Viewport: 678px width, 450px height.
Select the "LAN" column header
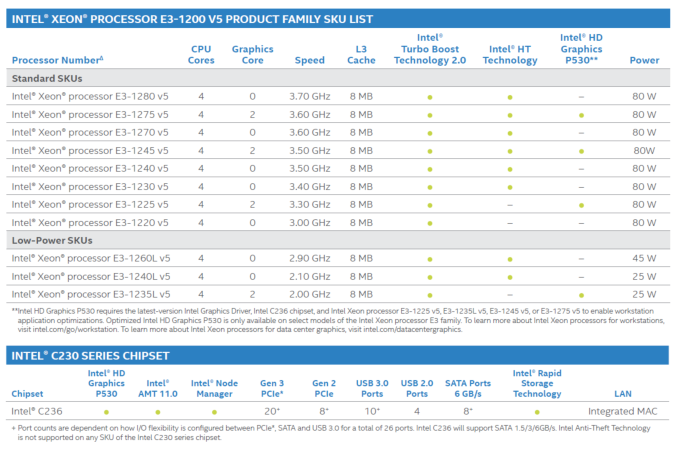pos(623,394)
